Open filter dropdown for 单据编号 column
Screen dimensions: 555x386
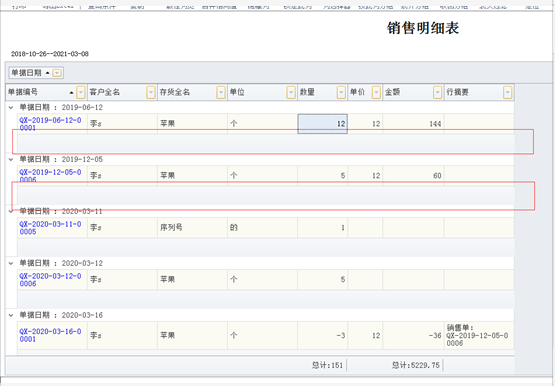tap(81, 92)
